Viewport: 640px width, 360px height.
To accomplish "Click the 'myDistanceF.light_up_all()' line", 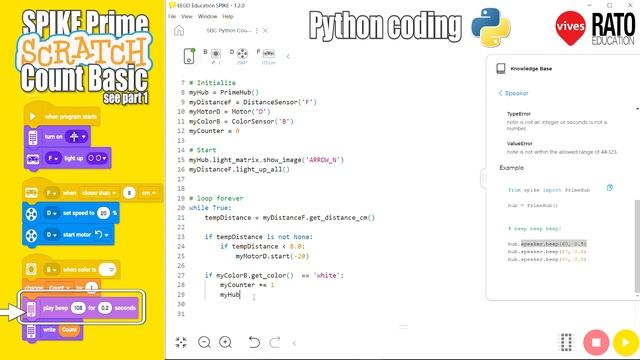I will coord(239,169).
